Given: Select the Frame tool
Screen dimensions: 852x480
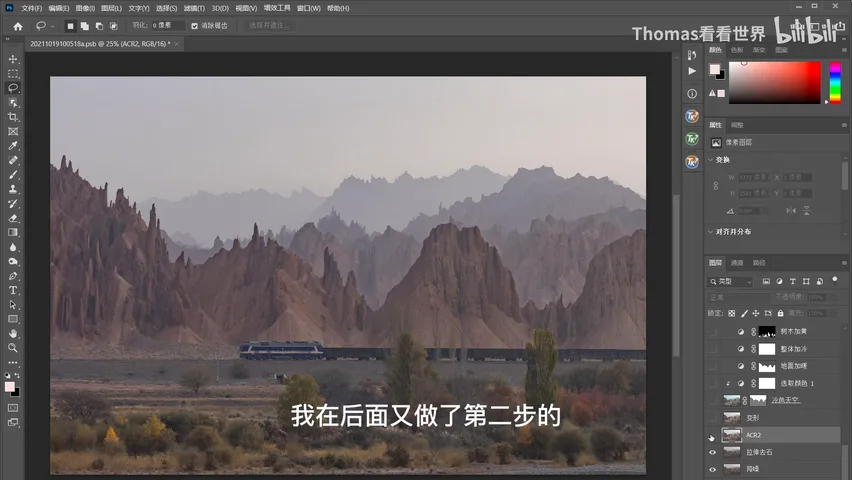Looking at the screenshot, I should click(13, 131).
